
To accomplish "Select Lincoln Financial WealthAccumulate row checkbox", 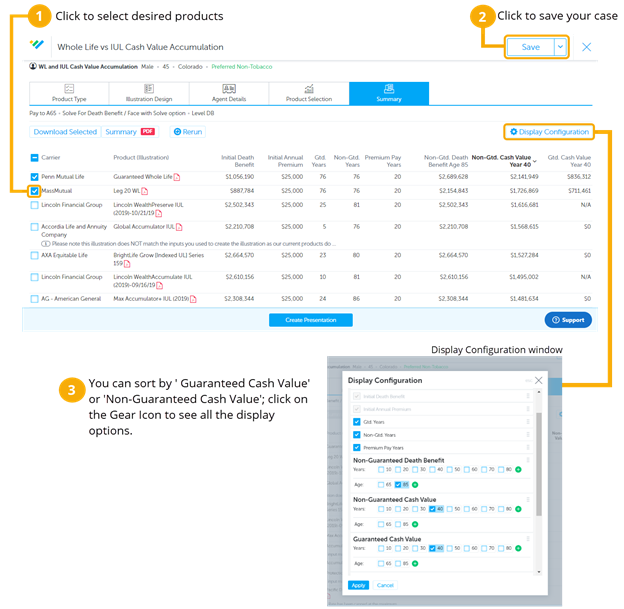I will pos(35,277).
